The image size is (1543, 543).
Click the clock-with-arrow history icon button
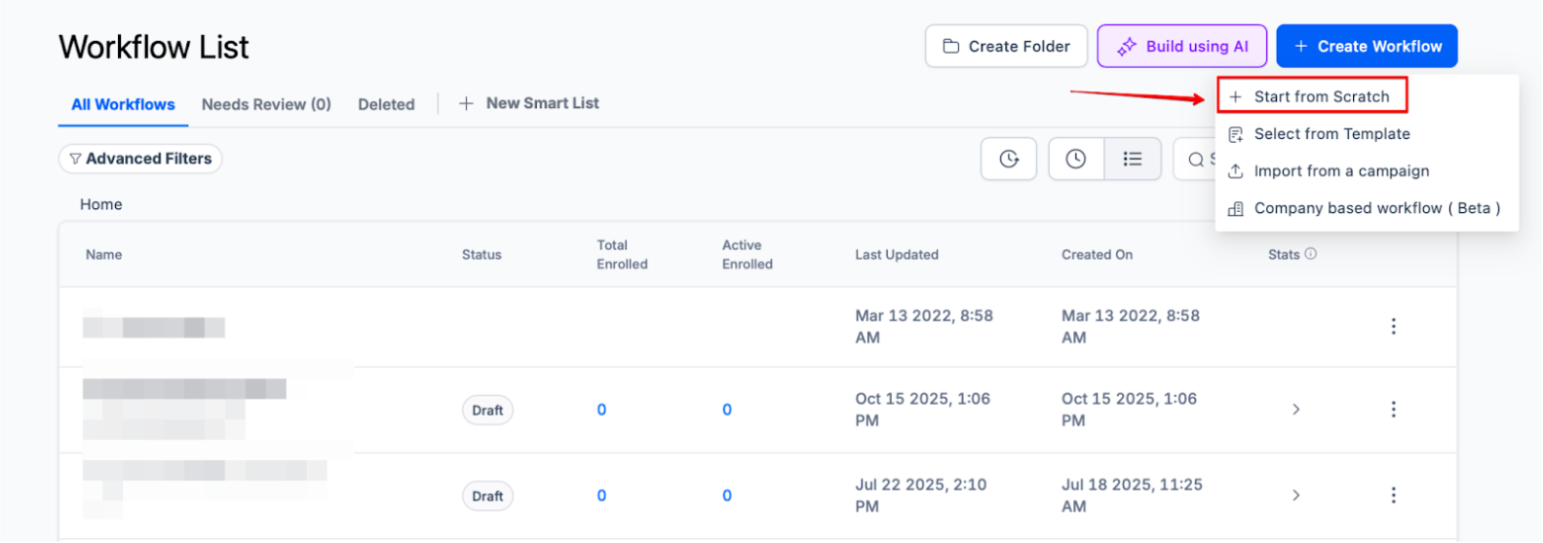[x=1009, y=159]
